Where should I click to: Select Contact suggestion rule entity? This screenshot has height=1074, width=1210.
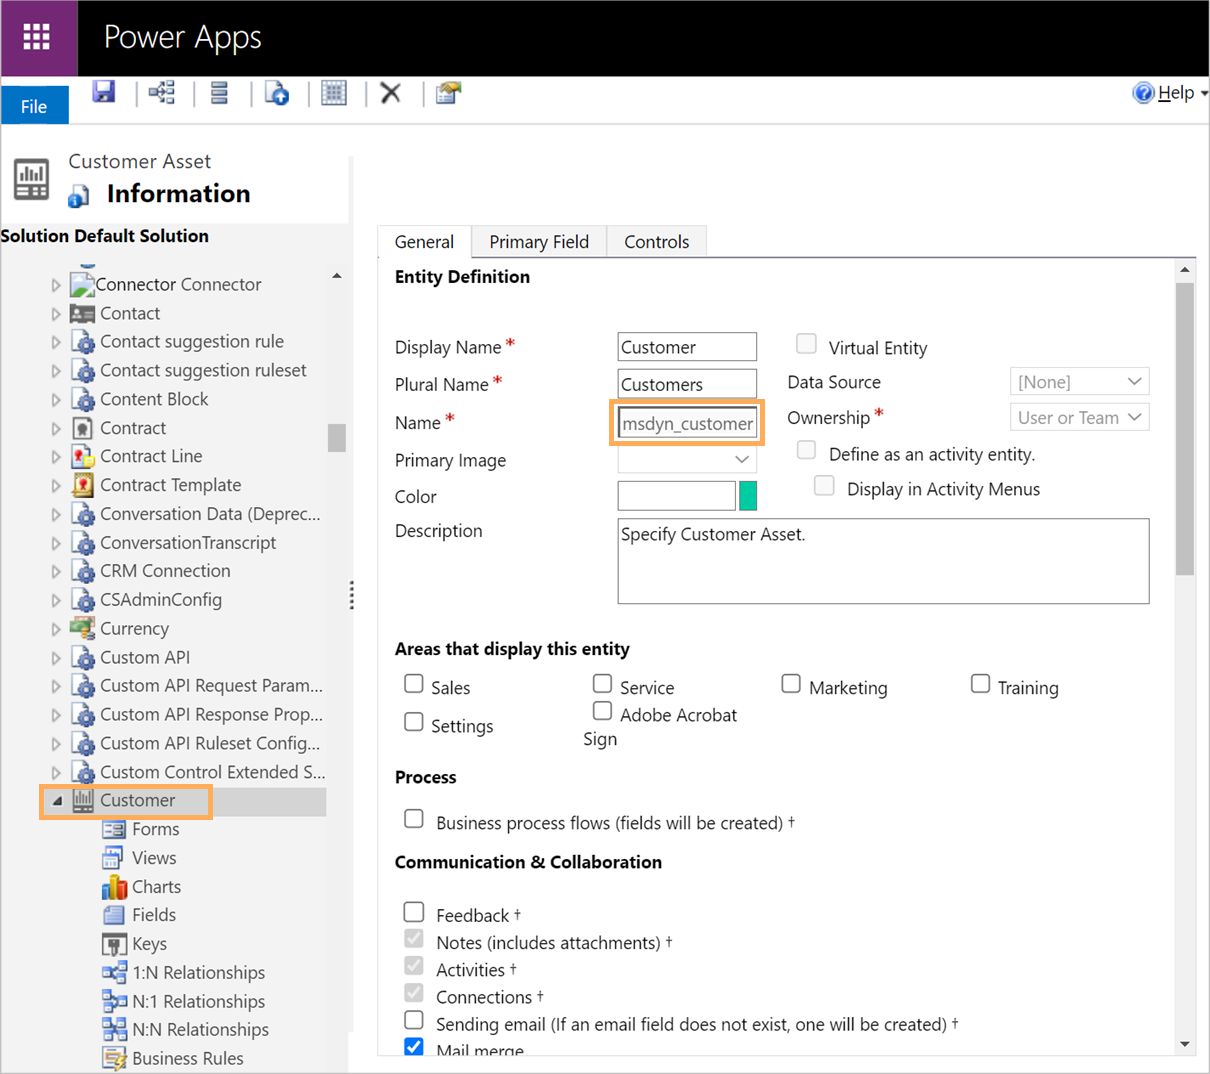point(192,342)
